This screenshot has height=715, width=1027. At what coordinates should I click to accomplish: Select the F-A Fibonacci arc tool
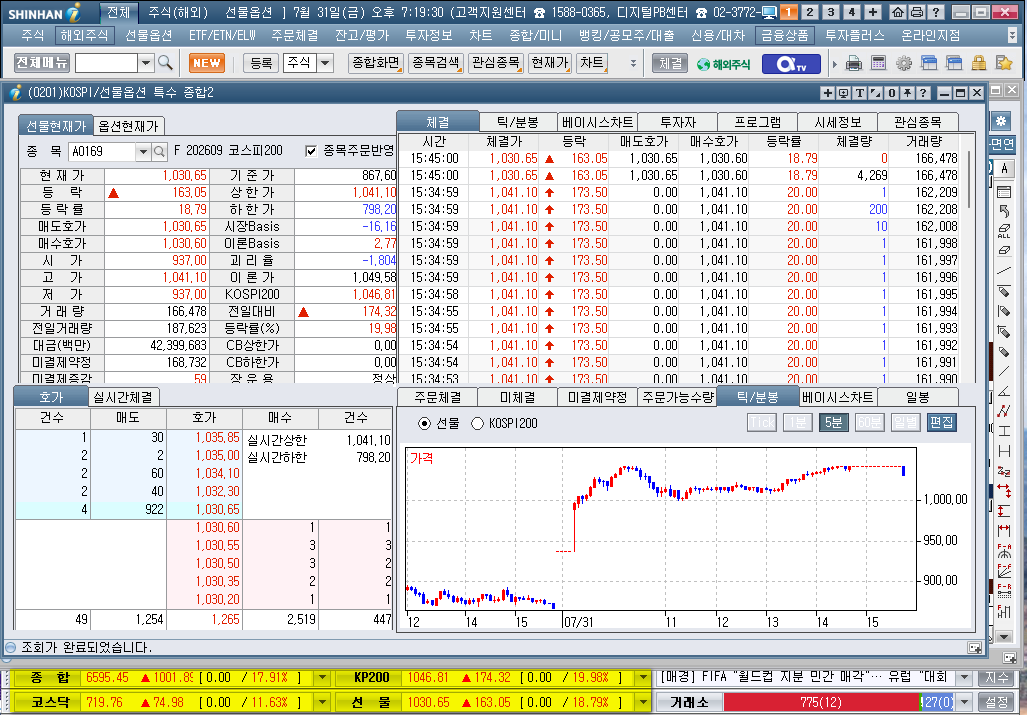pyautogui.click(x=1003, y=550)
